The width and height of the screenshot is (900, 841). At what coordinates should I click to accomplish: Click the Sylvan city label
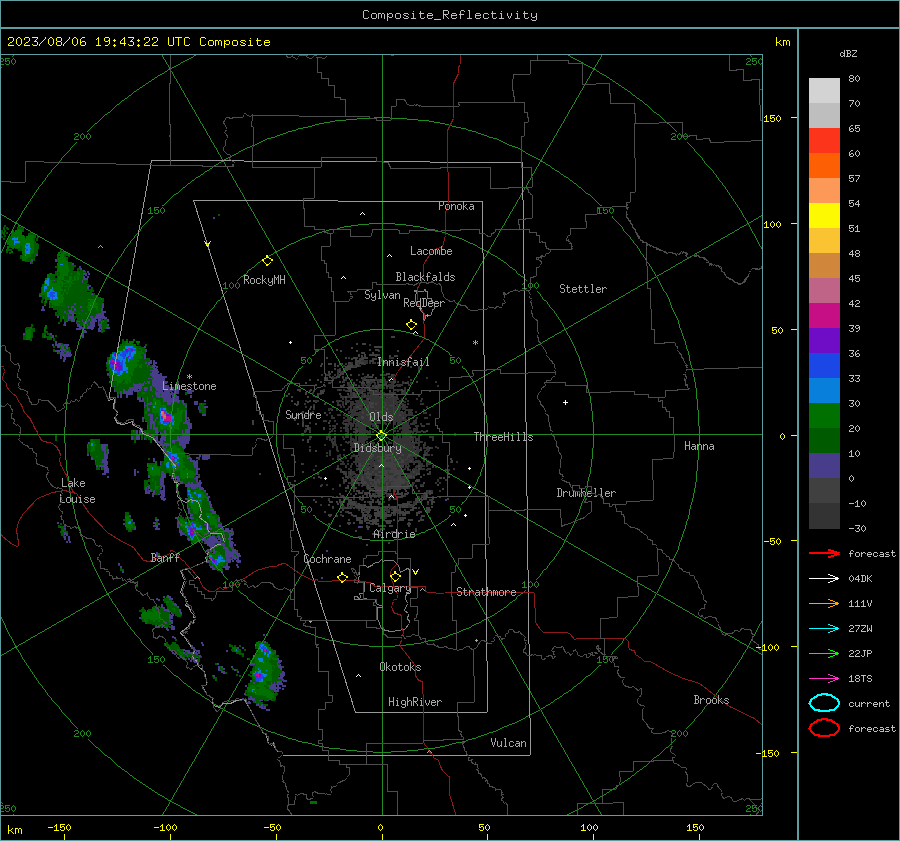click(382, 295)
